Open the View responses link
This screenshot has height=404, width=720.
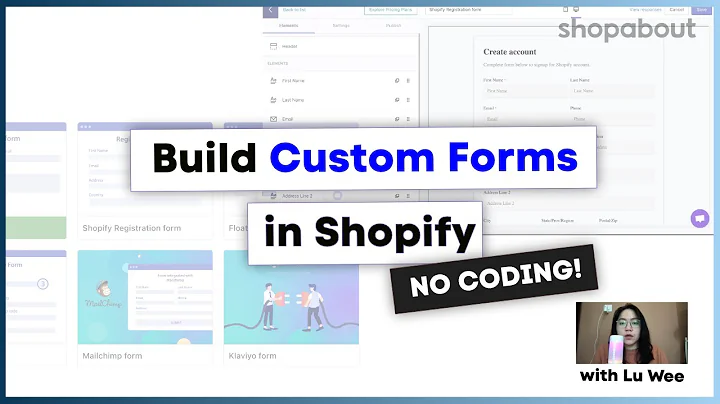pyautogui.click(x=645, y=10)
